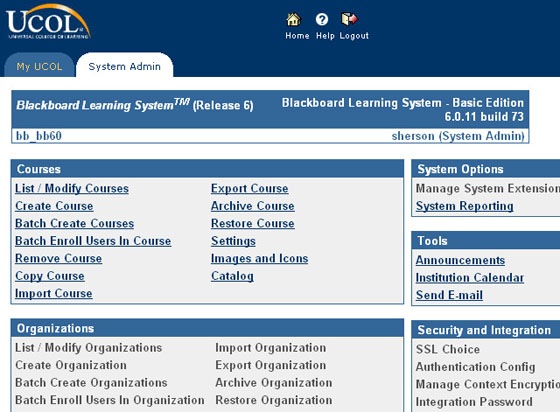Switch to the My UCOL tab
Screen dimensions: 560x412
click(x=39, y=66)
